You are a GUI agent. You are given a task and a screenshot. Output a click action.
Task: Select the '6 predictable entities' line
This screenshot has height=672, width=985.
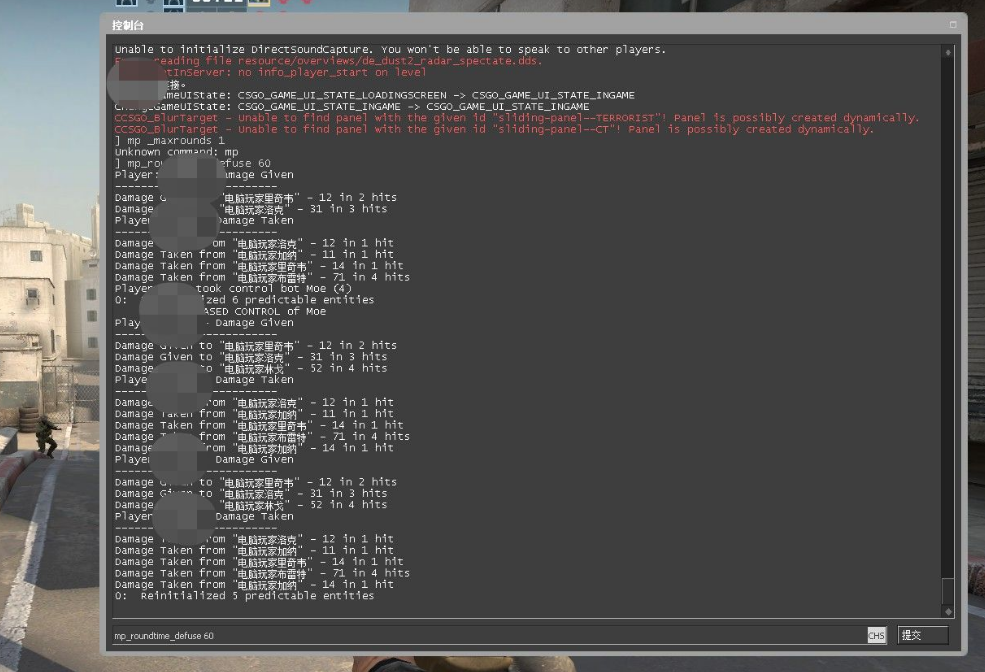[x=244, y=300]
